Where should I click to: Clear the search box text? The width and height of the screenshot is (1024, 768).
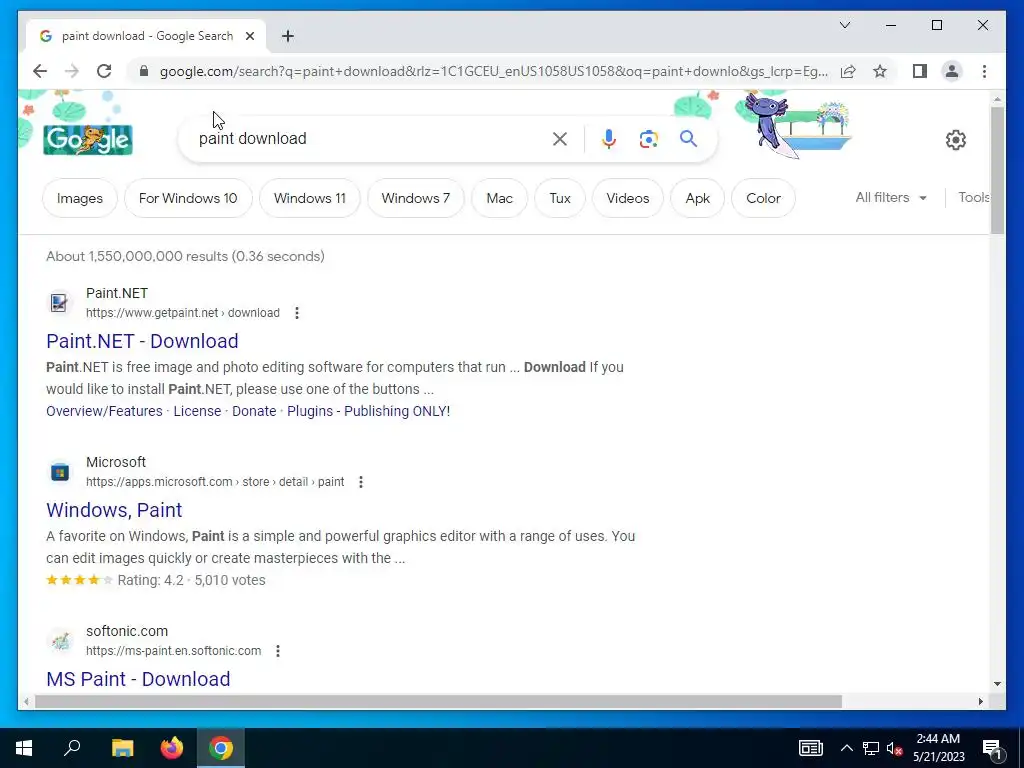click(x=560, y=139)
